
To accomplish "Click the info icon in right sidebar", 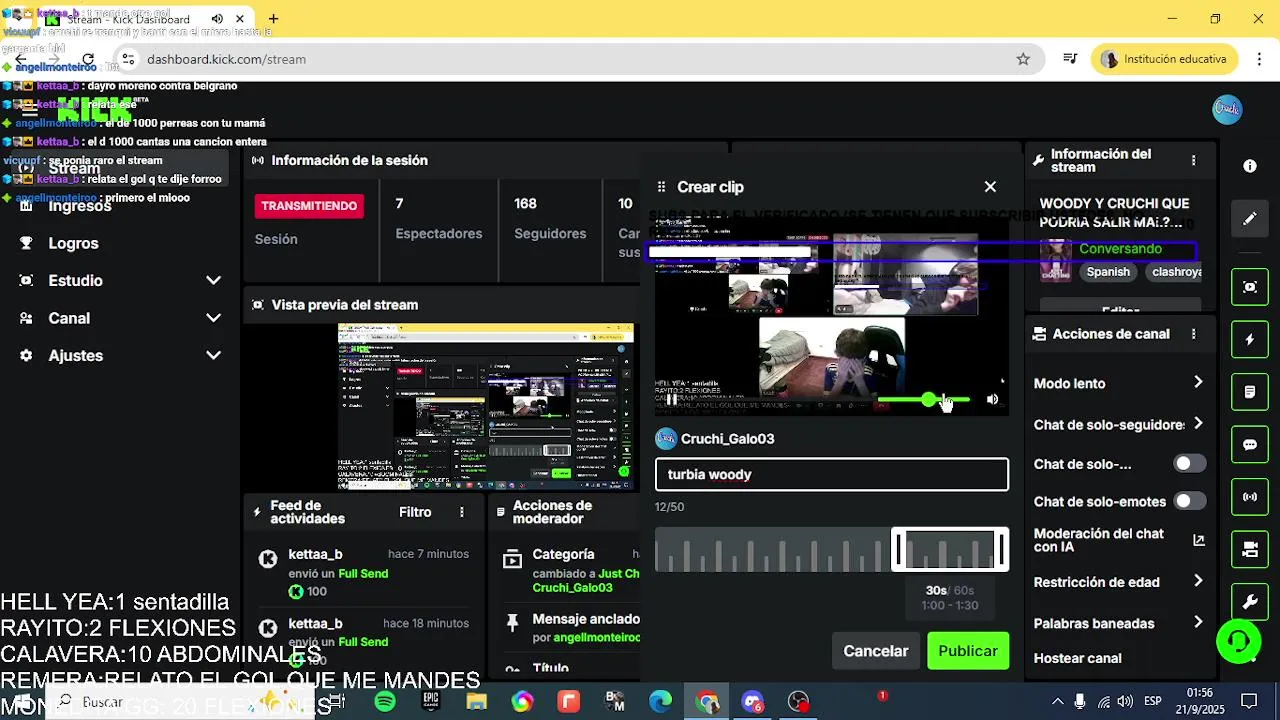I will [1250, 166].
